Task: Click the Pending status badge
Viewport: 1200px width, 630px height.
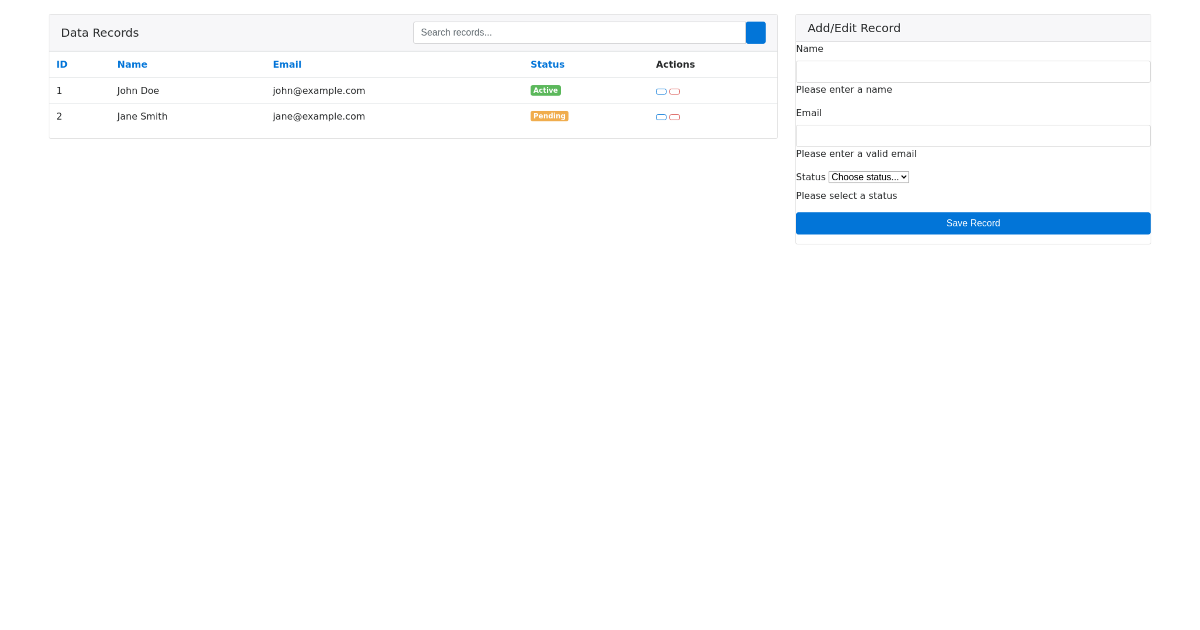Action: pyautogui.click(x=549, y=115)
